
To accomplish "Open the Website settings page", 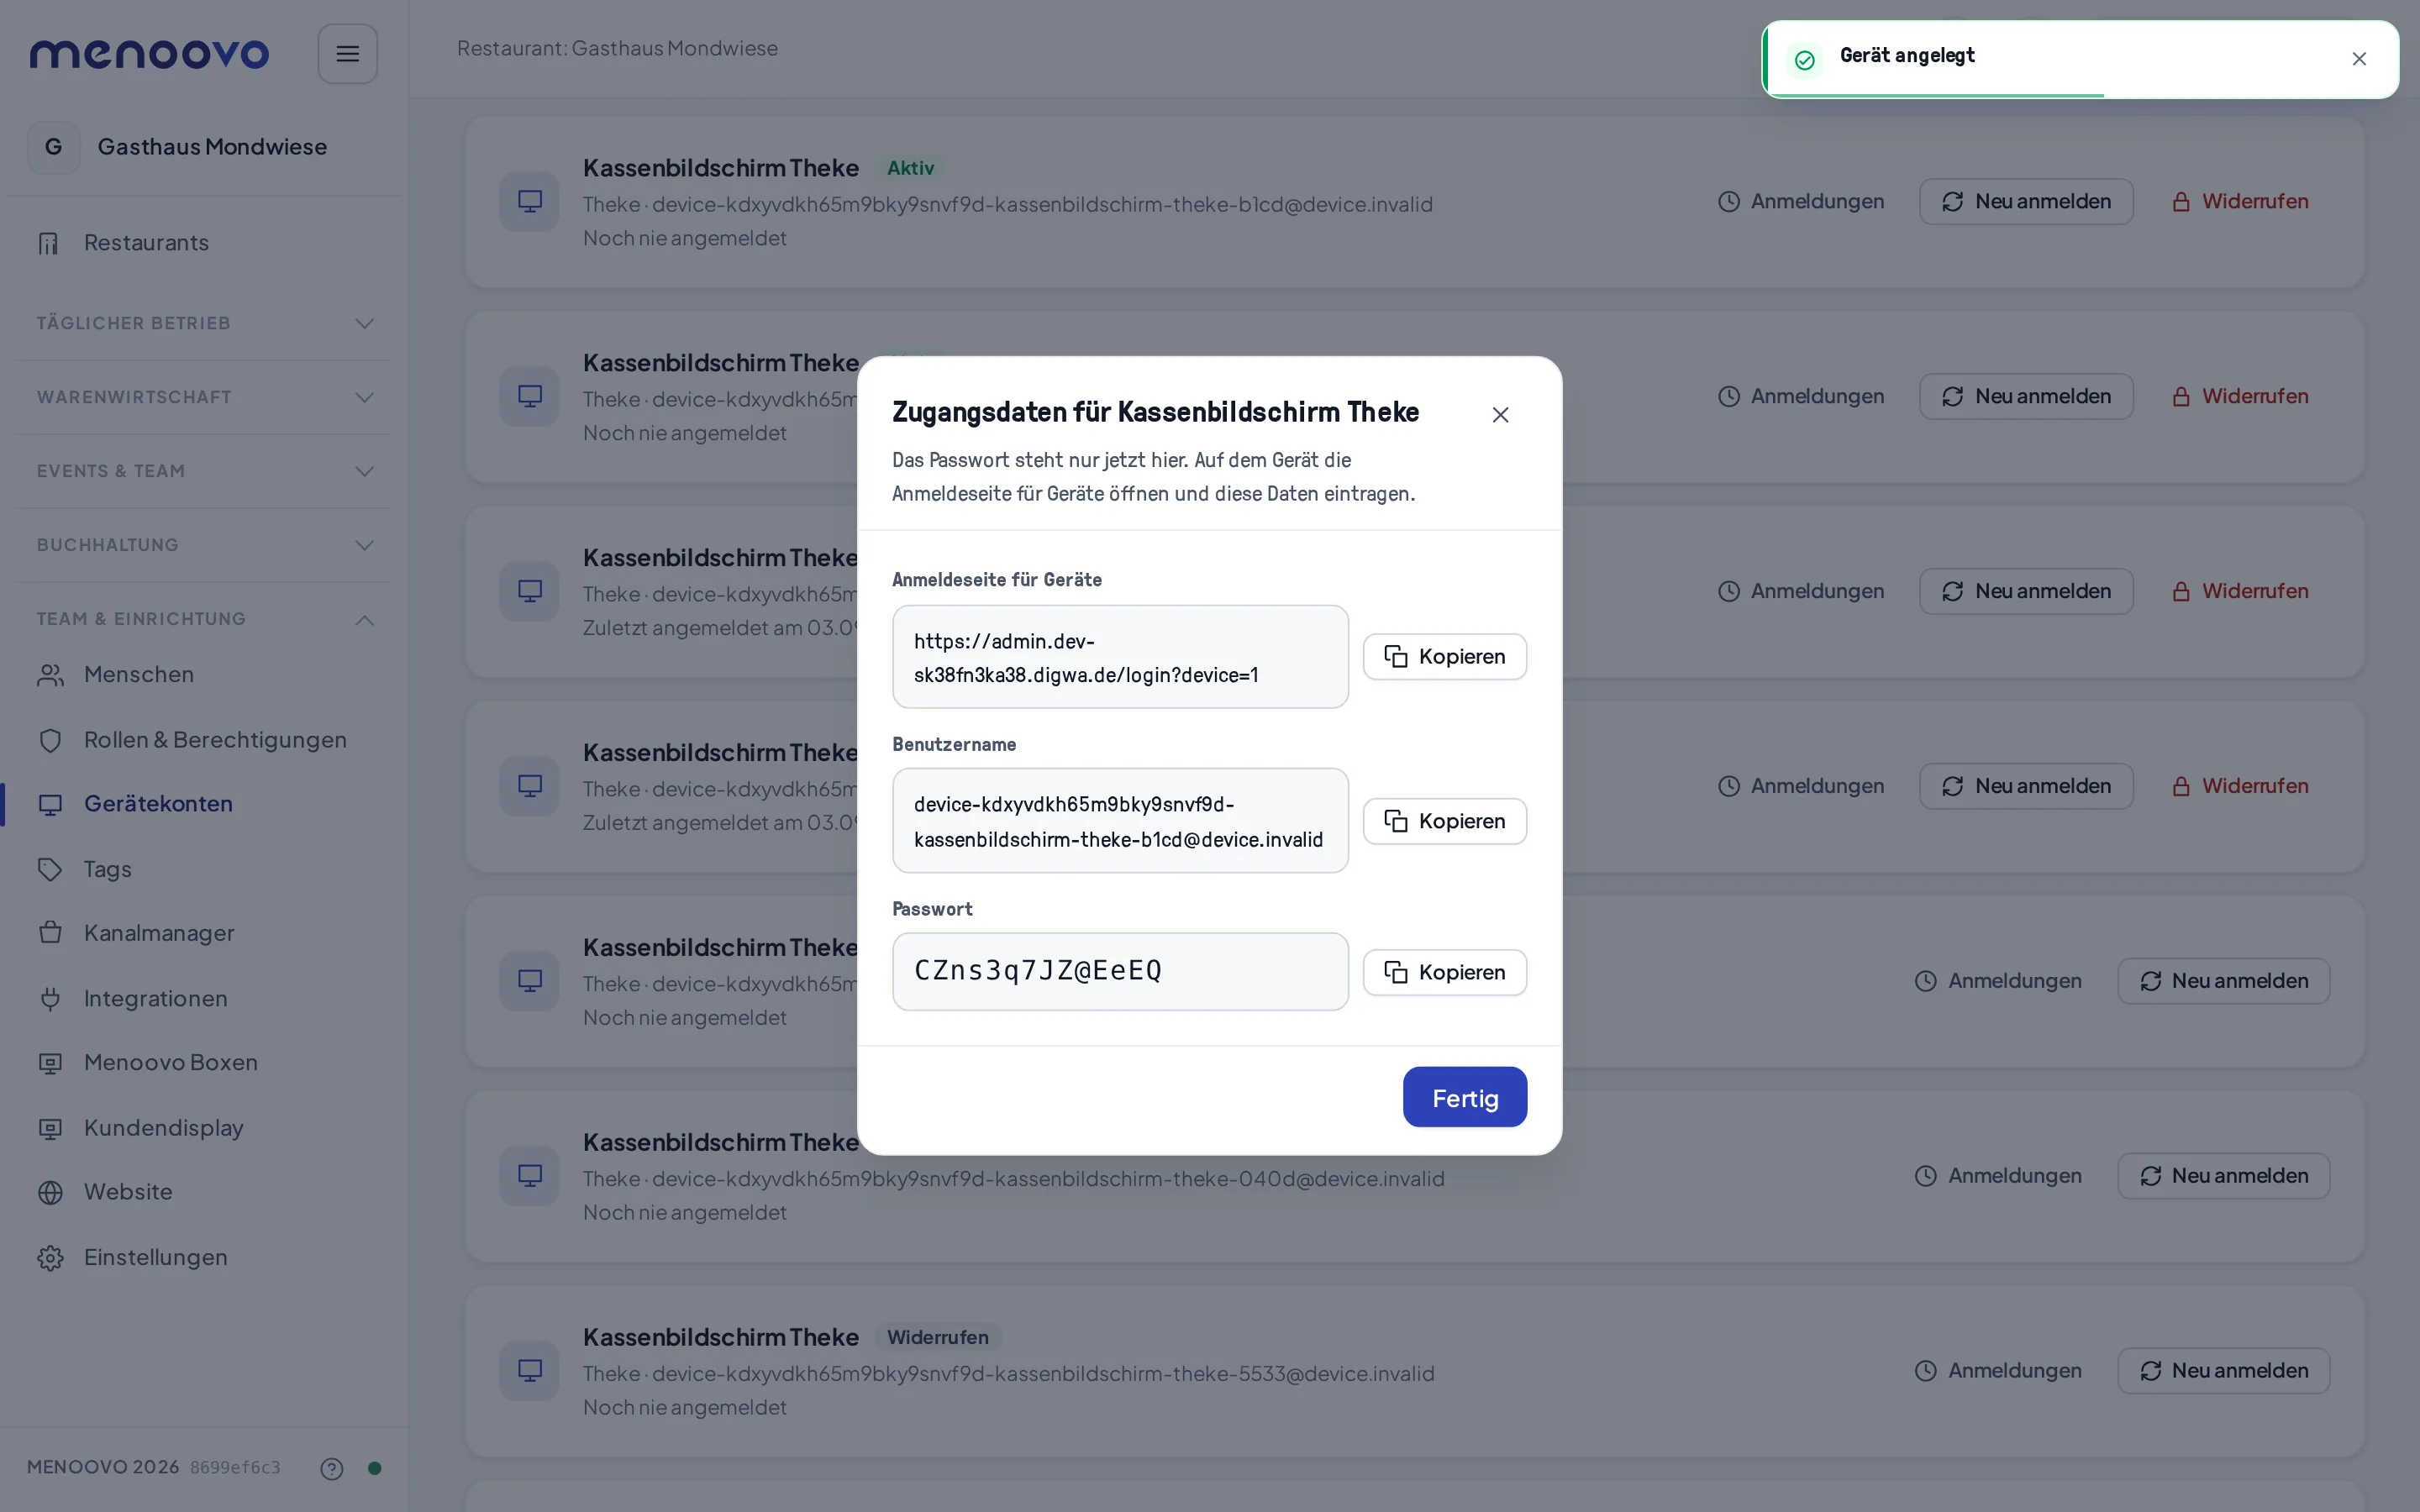I will point(205,1192).
